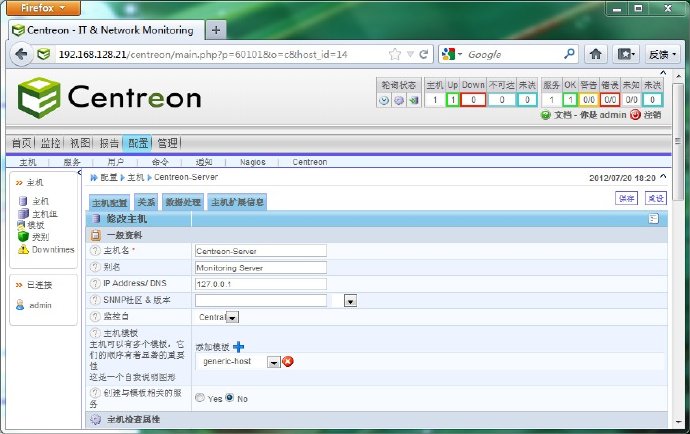The width and height of the screenshot is (690, 434).
Task: Open 管理 main menu
Action: click(x=168, y=143)
